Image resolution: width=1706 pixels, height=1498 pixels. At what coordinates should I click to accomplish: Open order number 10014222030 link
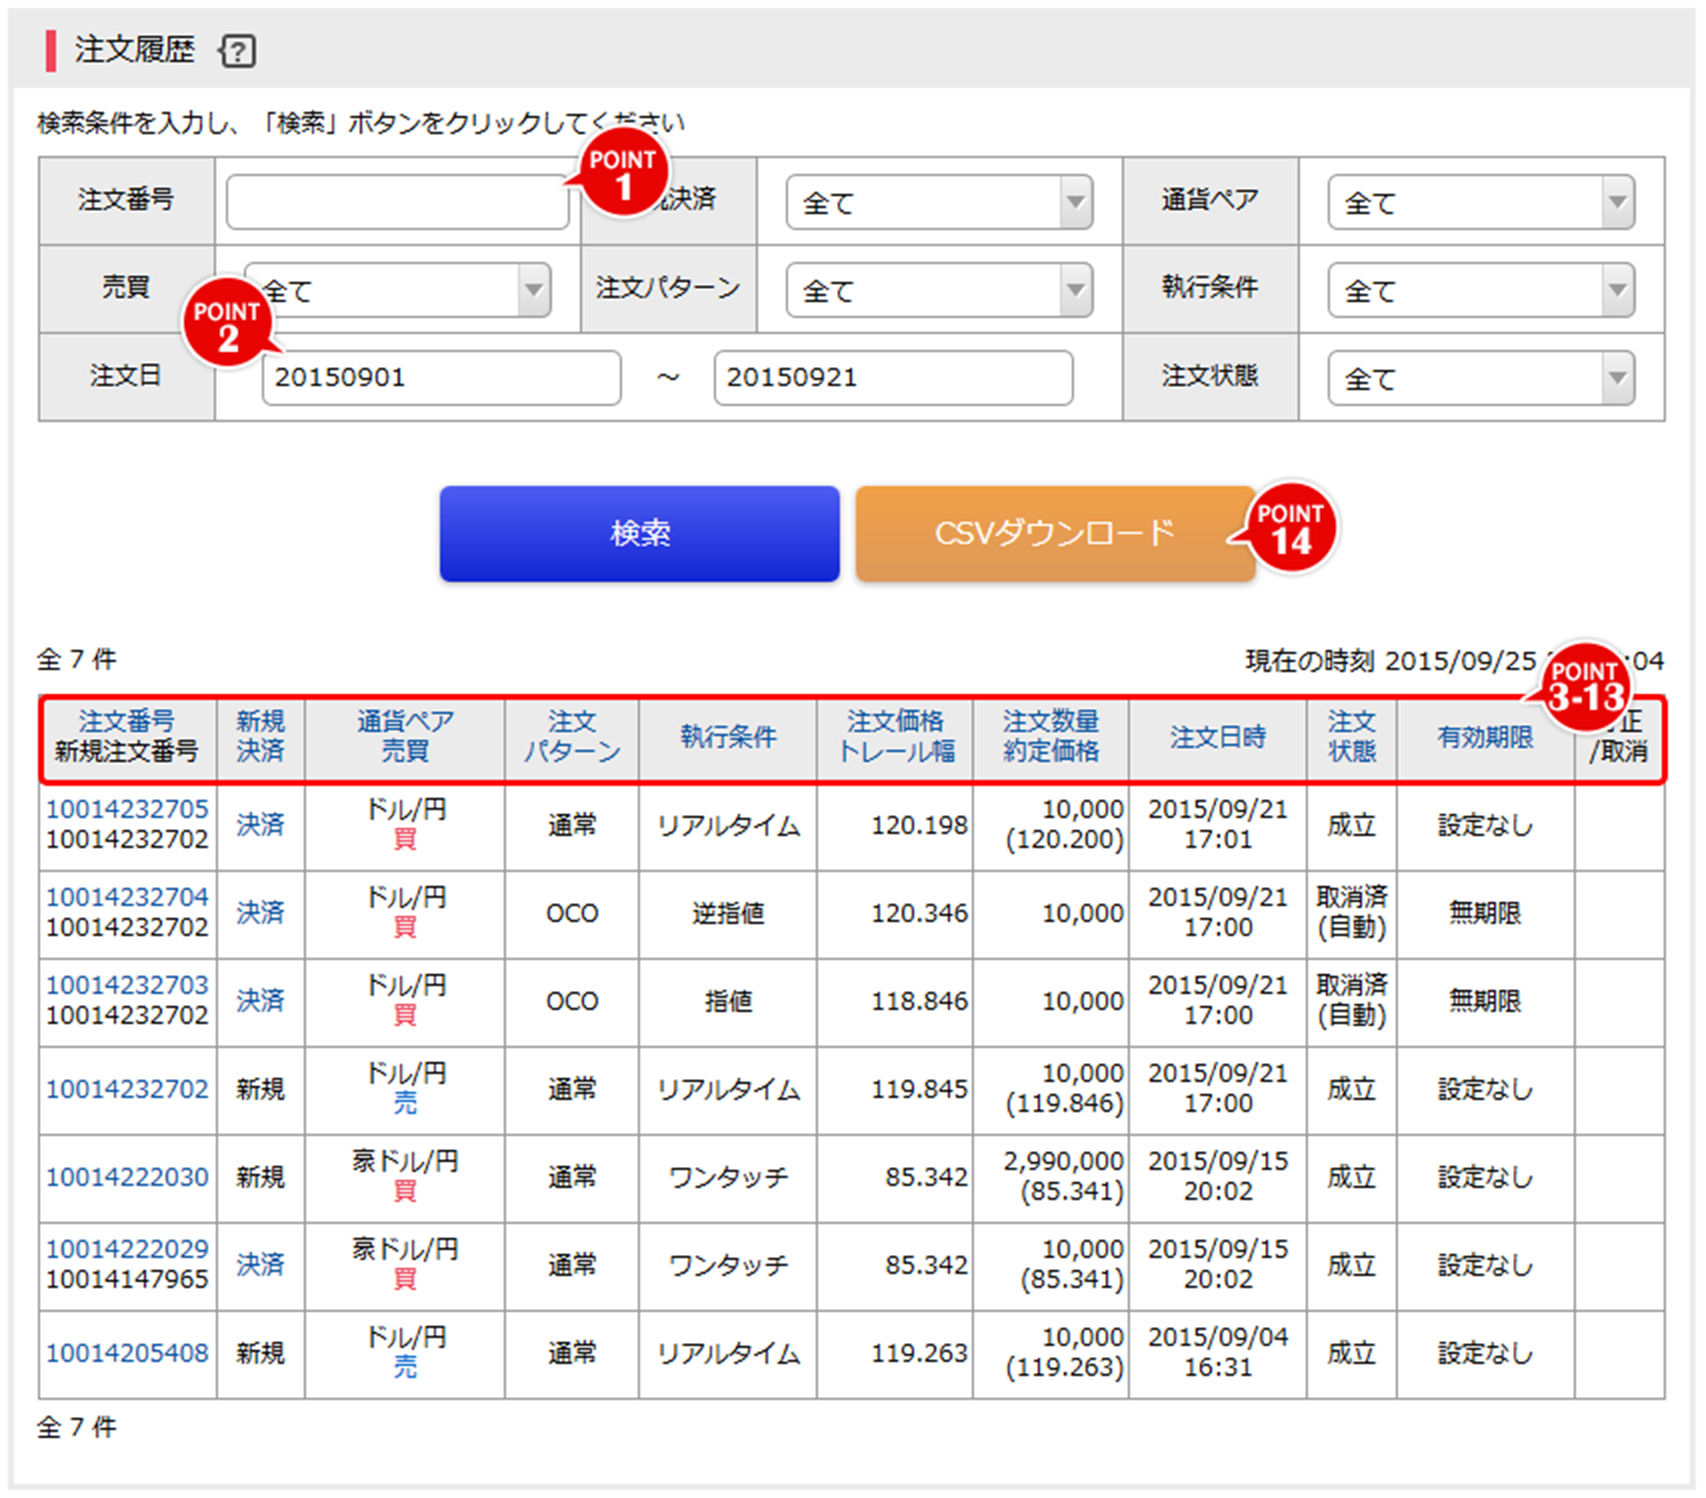[127, 1177]
